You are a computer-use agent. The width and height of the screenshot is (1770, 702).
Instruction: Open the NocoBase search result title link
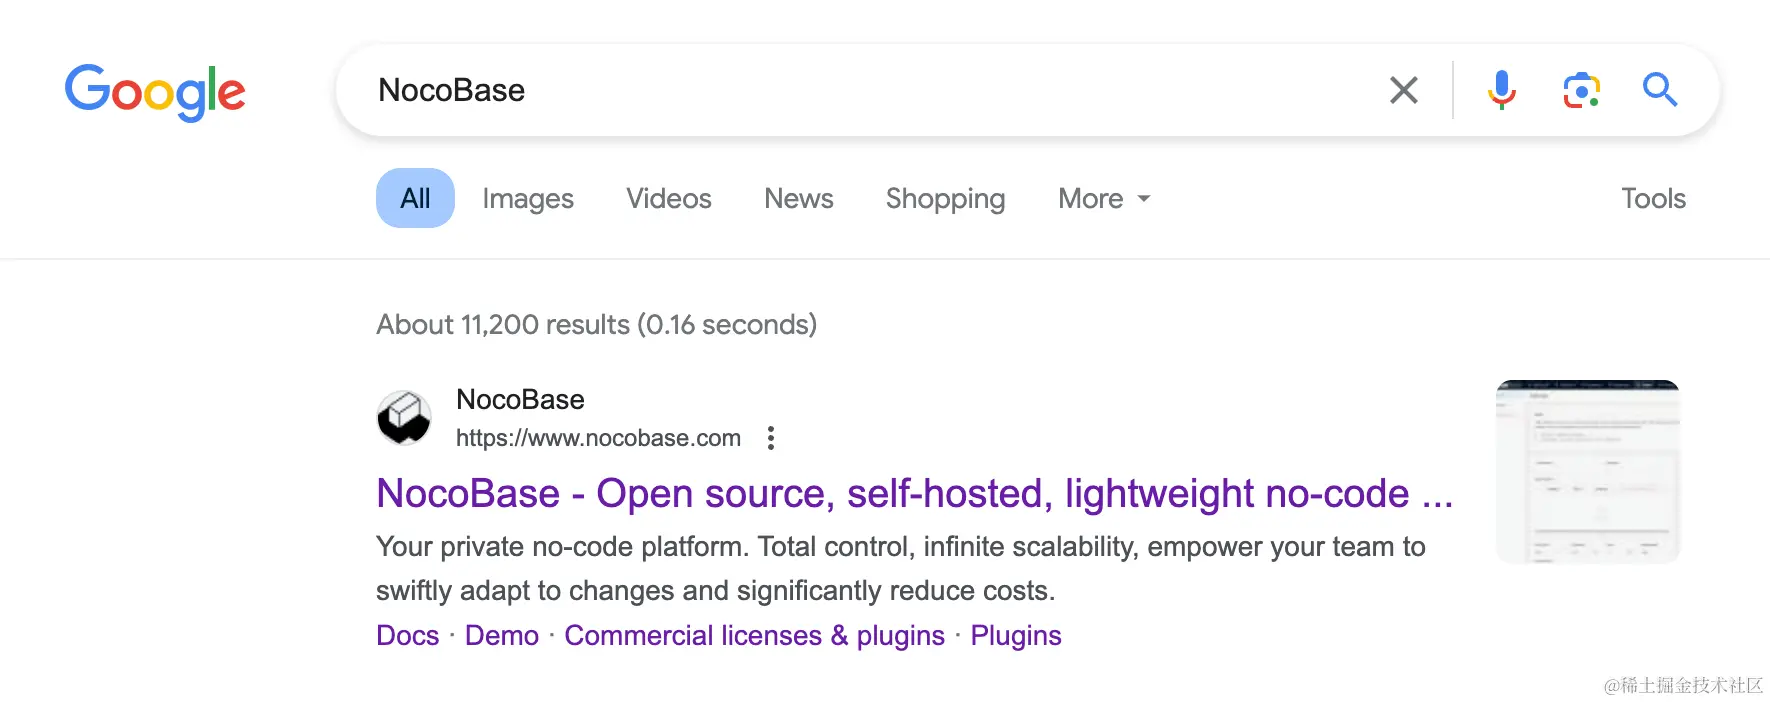click(915, 493)
